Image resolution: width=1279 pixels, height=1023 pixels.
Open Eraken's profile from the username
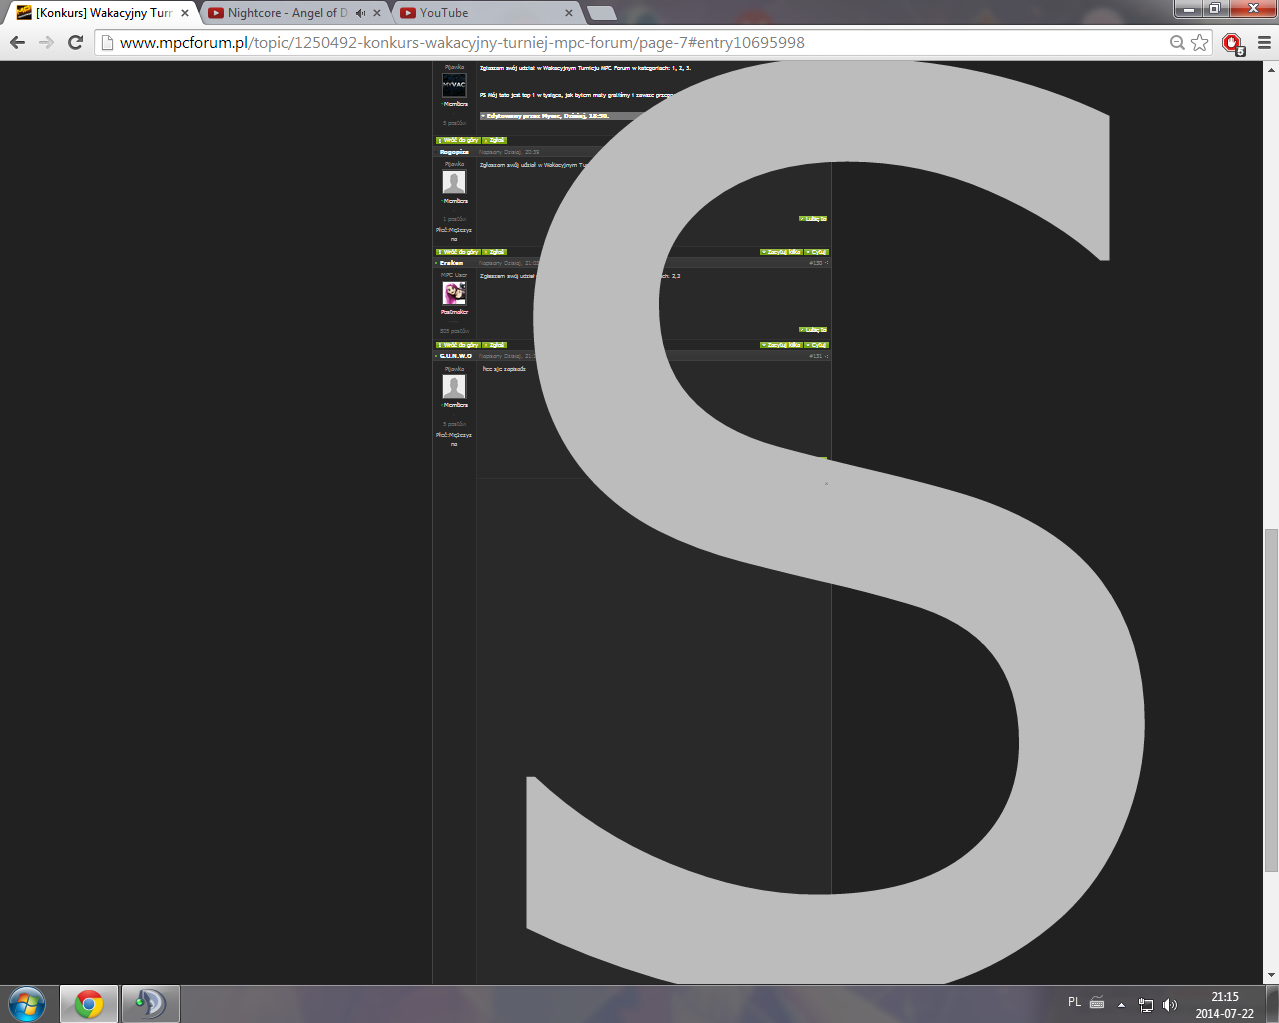coord(451,263)
